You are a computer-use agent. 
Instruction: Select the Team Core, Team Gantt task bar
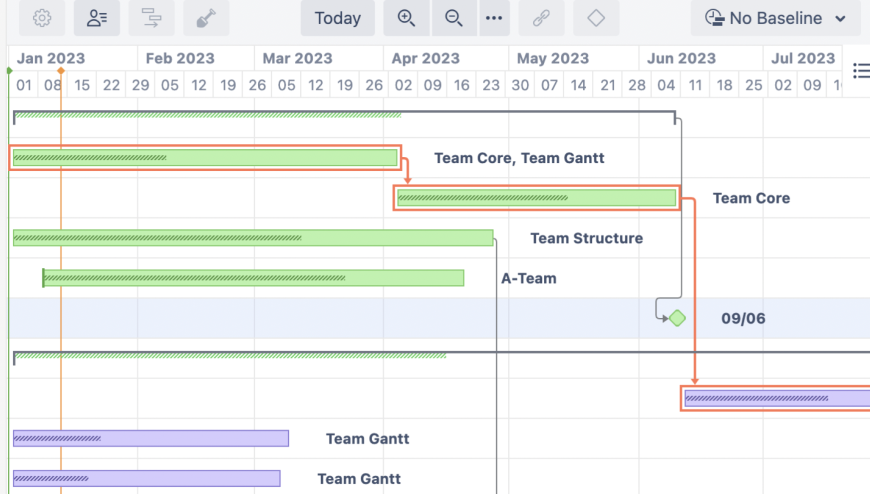tap(205, 158)
